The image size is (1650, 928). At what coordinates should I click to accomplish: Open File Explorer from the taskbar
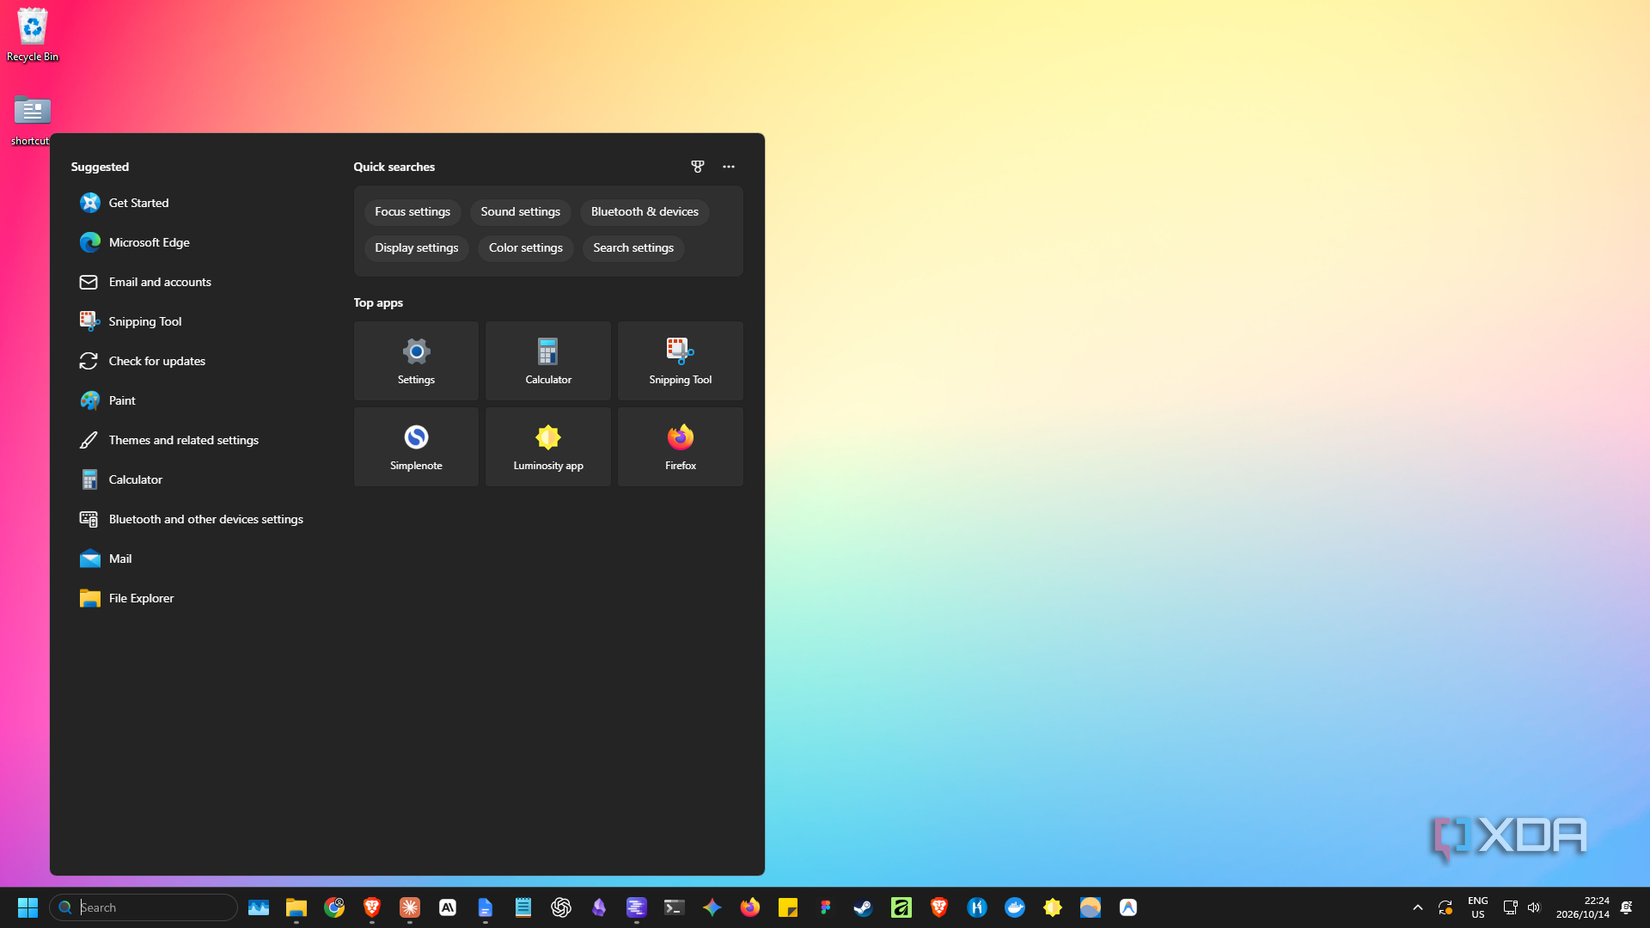tap(296, 907)
